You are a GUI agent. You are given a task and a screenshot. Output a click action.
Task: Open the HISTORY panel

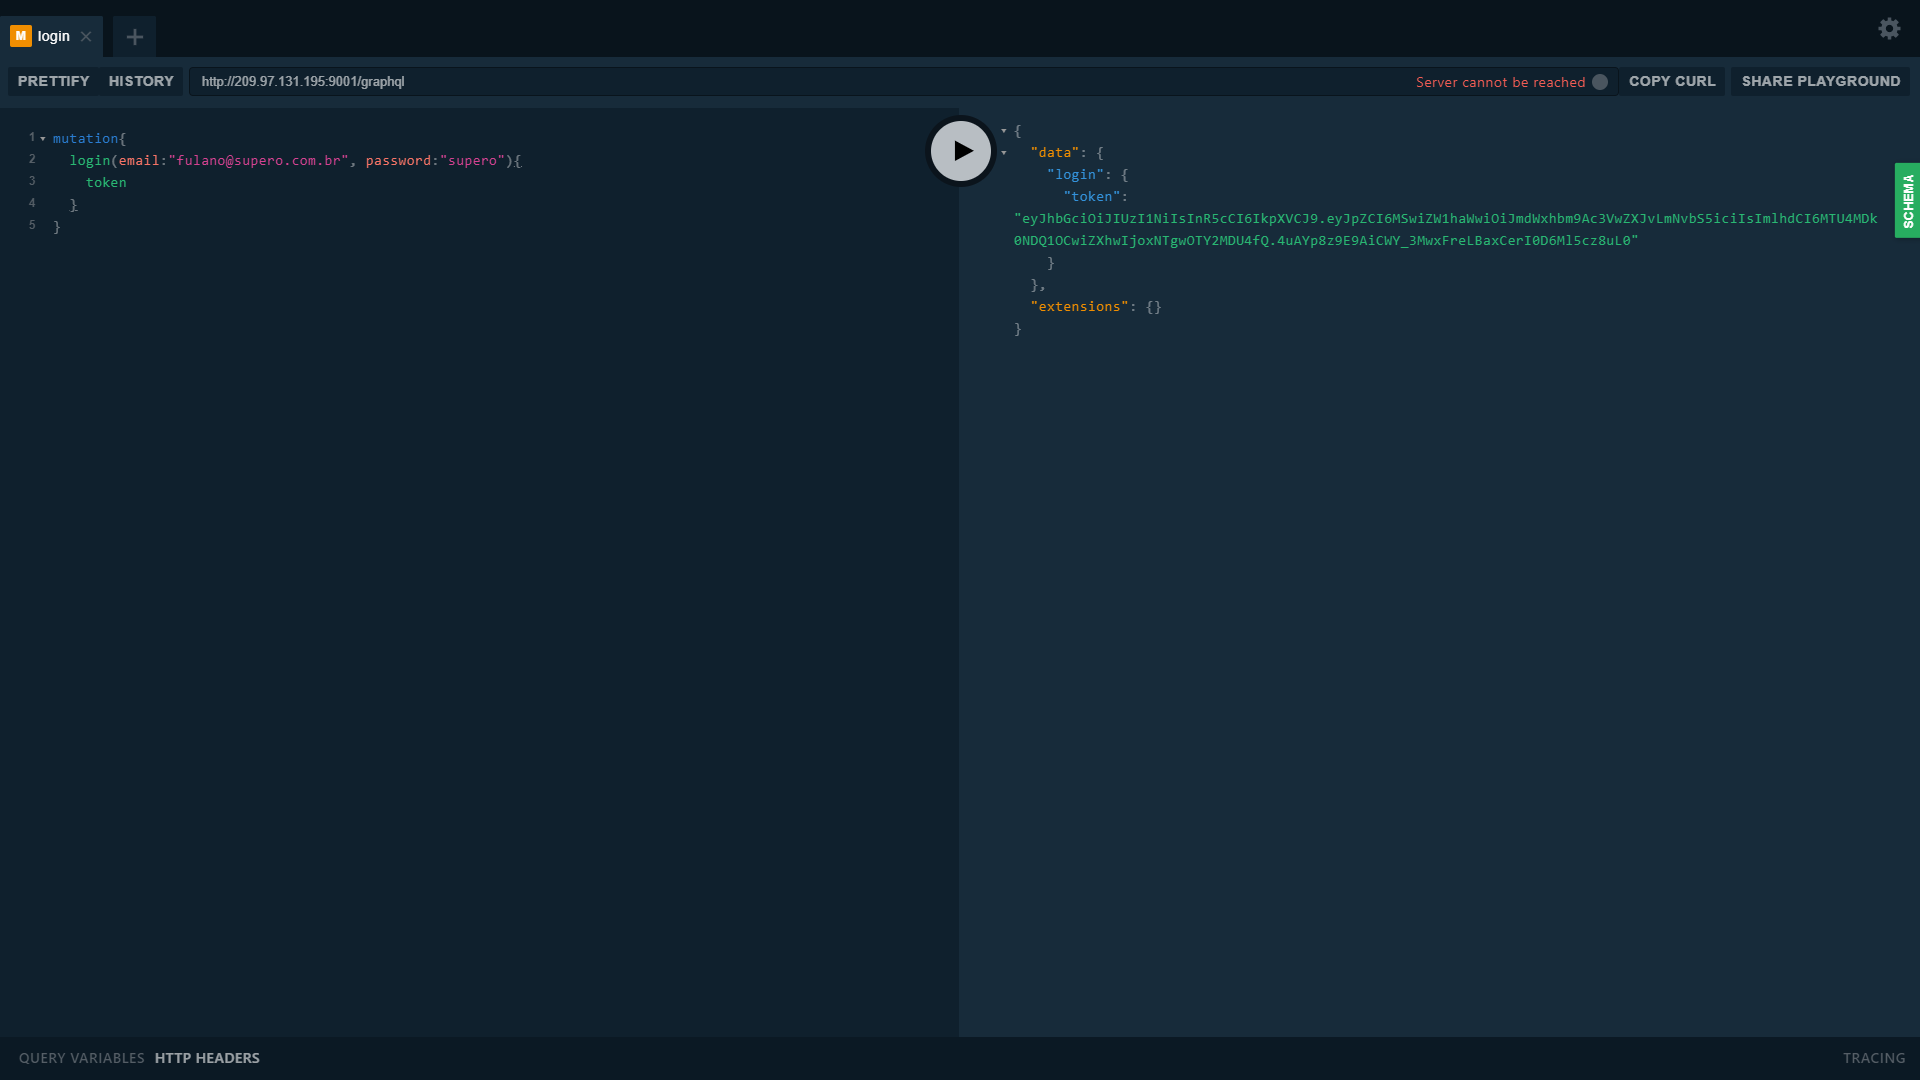click(141, 81)
